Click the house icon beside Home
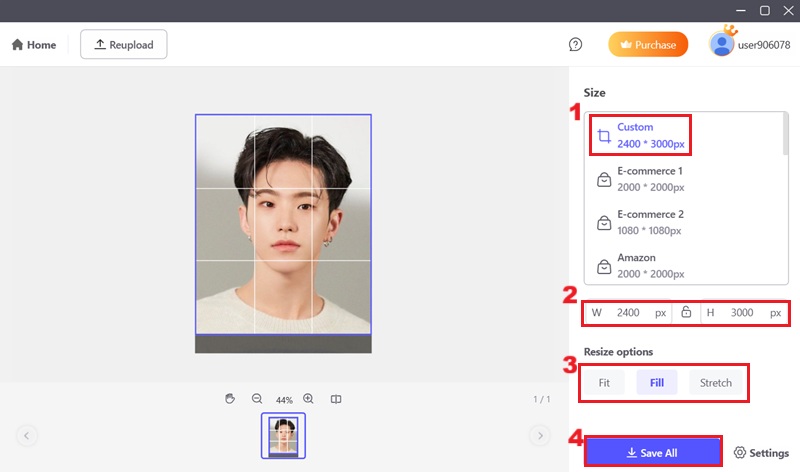This screenshot has width=800, height=472. 17,44
